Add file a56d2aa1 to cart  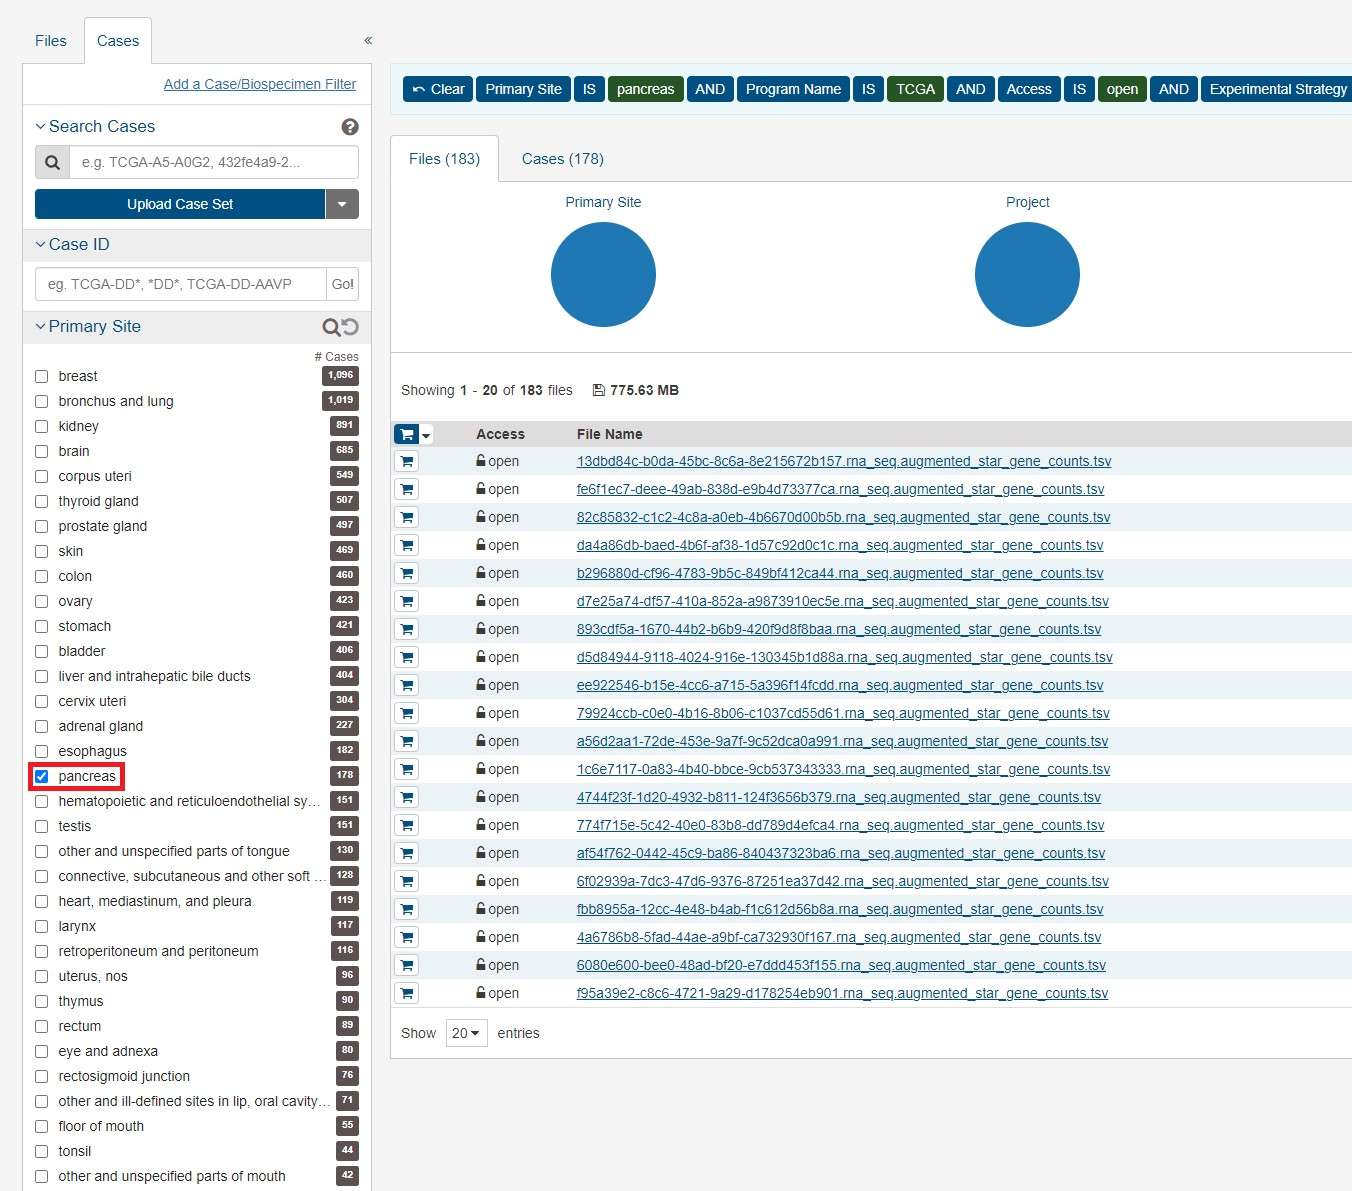click(x=406, y=741)
